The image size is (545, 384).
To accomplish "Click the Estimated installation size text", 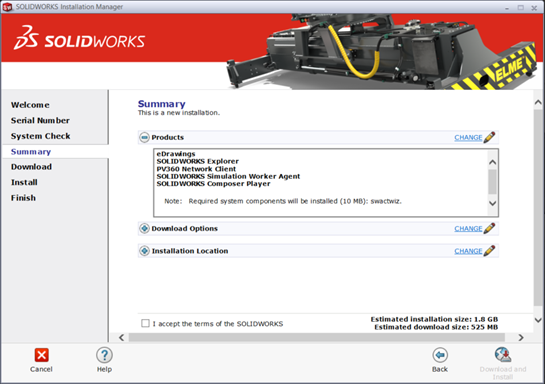I will pos(434,319).
